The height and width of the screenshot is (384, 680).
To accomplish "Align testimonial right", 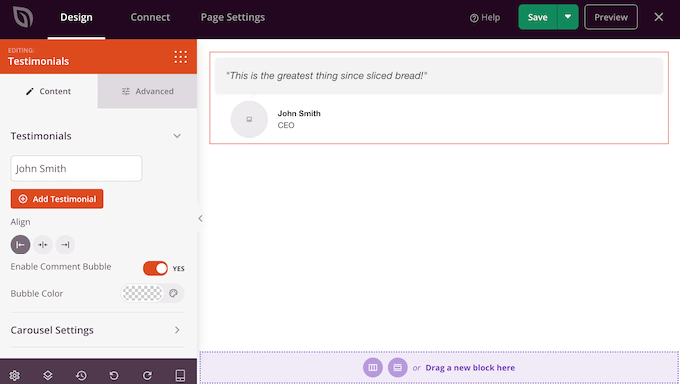I will click(65, 245).
